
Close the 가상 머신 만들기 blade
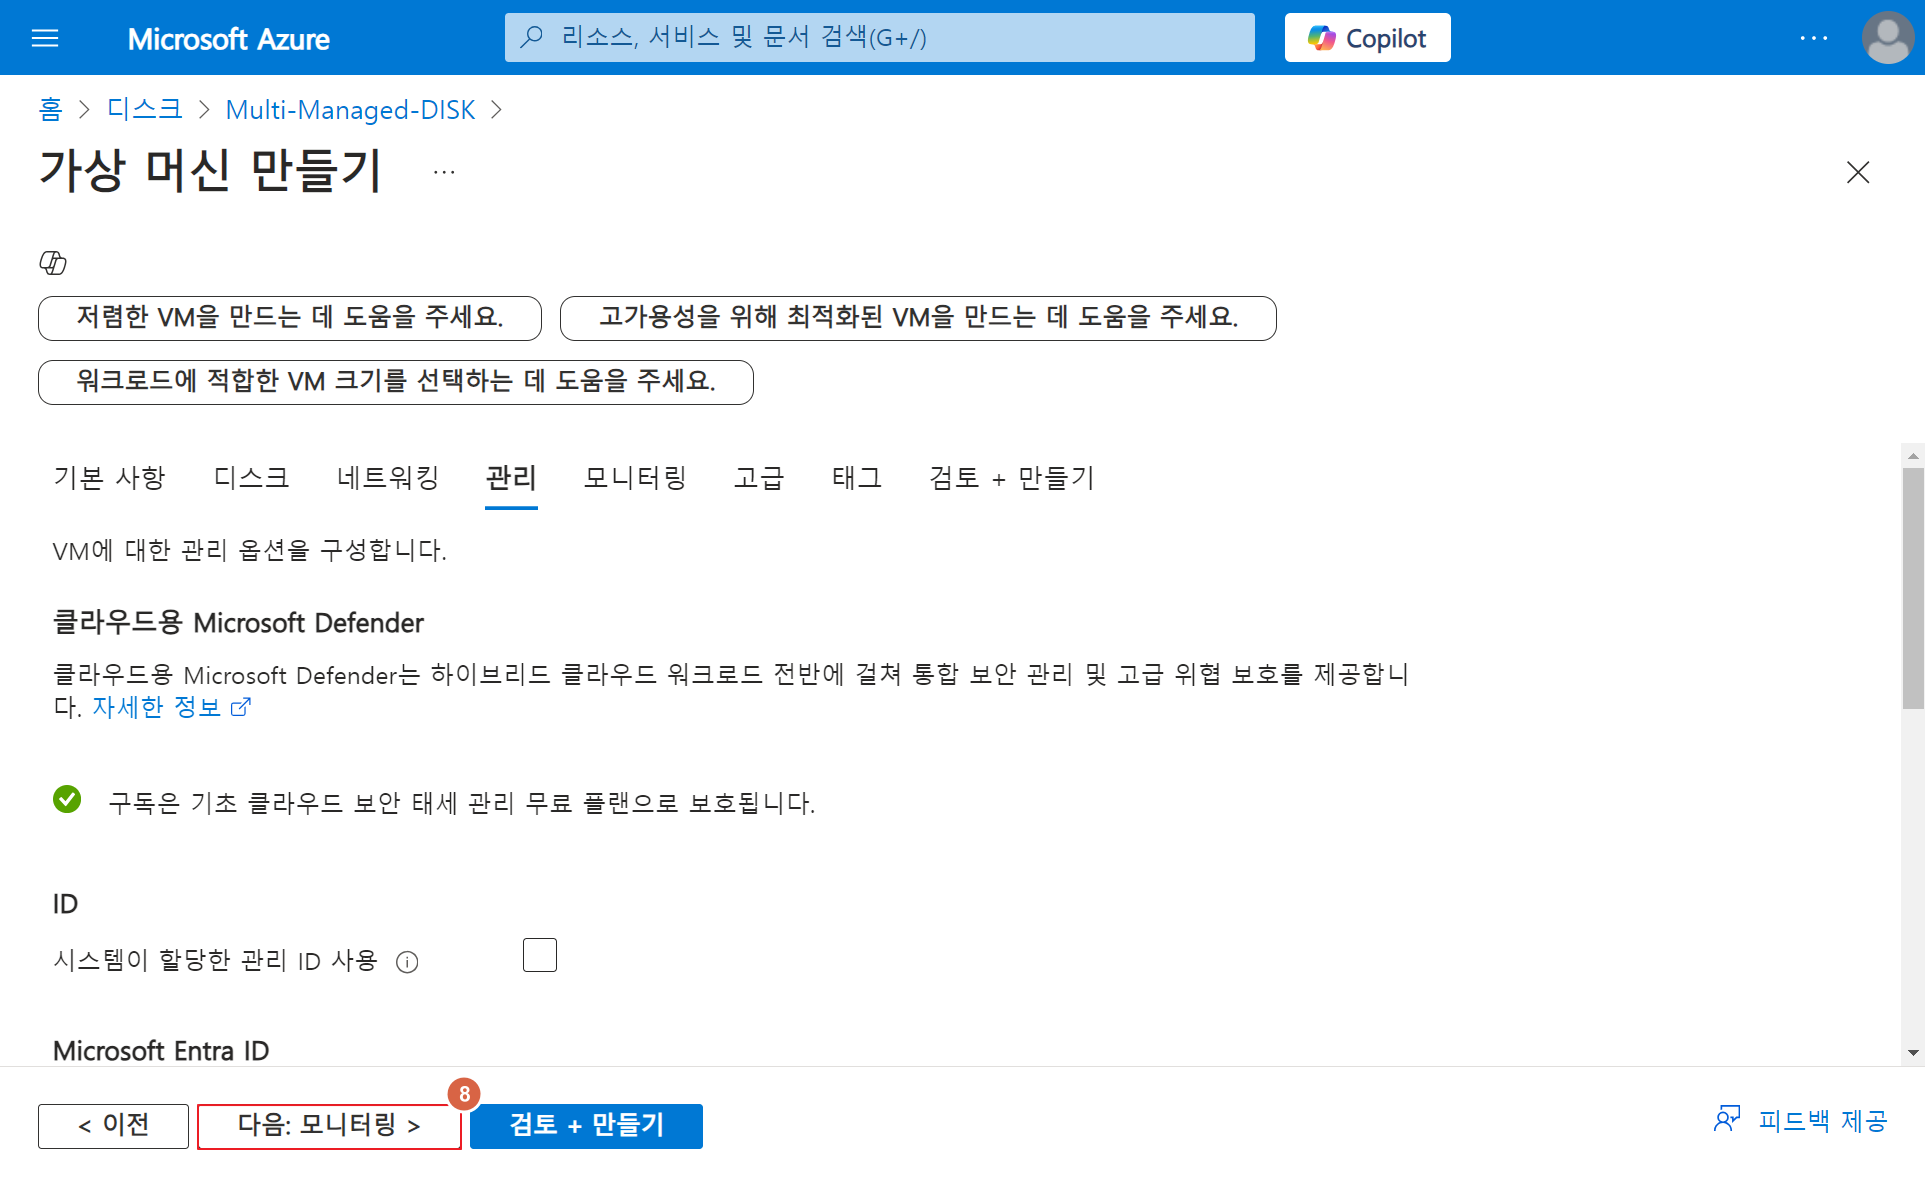click(x=1857, y=172)
